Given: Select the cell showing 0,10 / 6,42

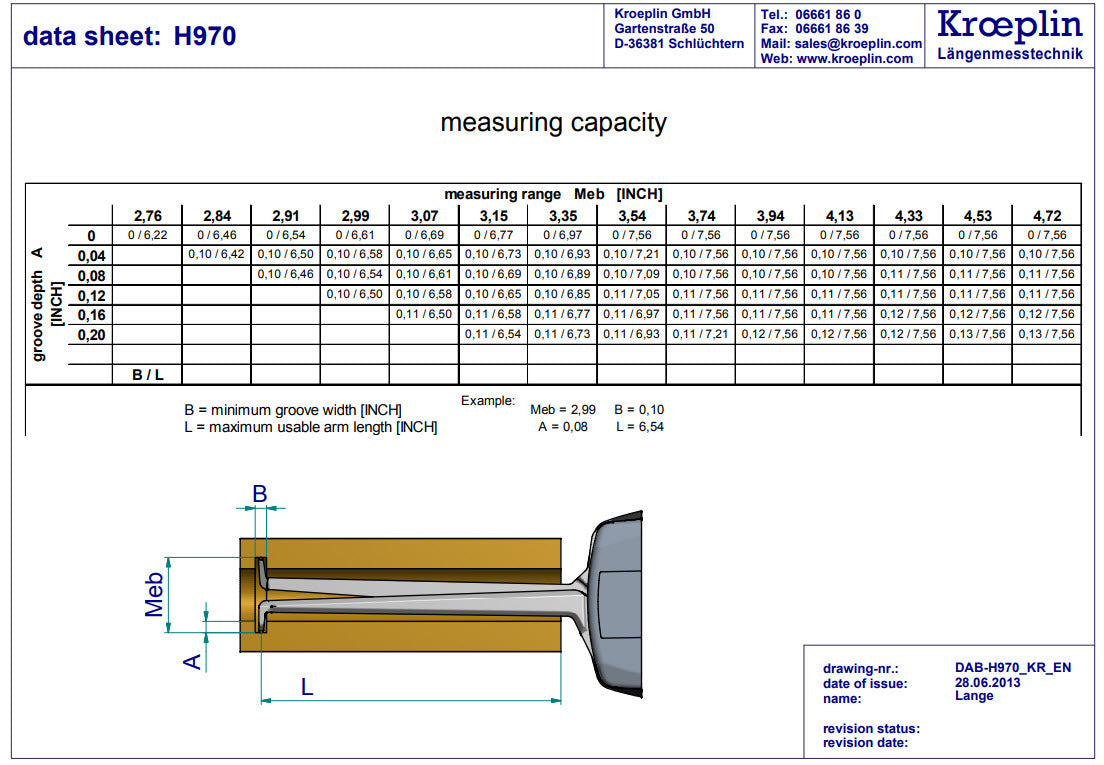Looking at the screenshot, I should (x=216, y=255).
